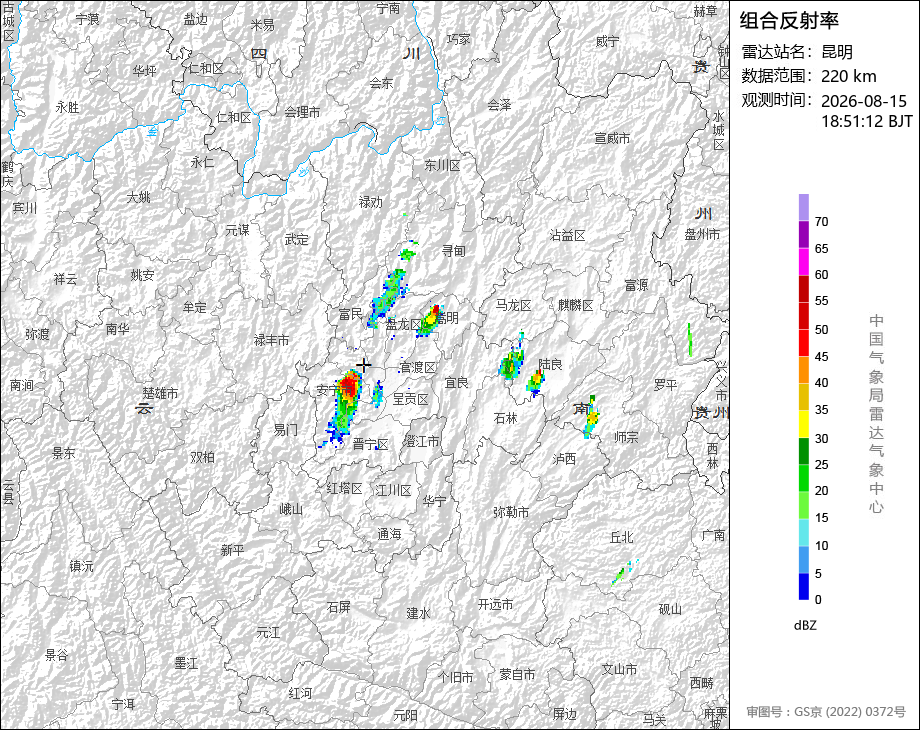Click the small echo south of 丘北

point(624,572)
